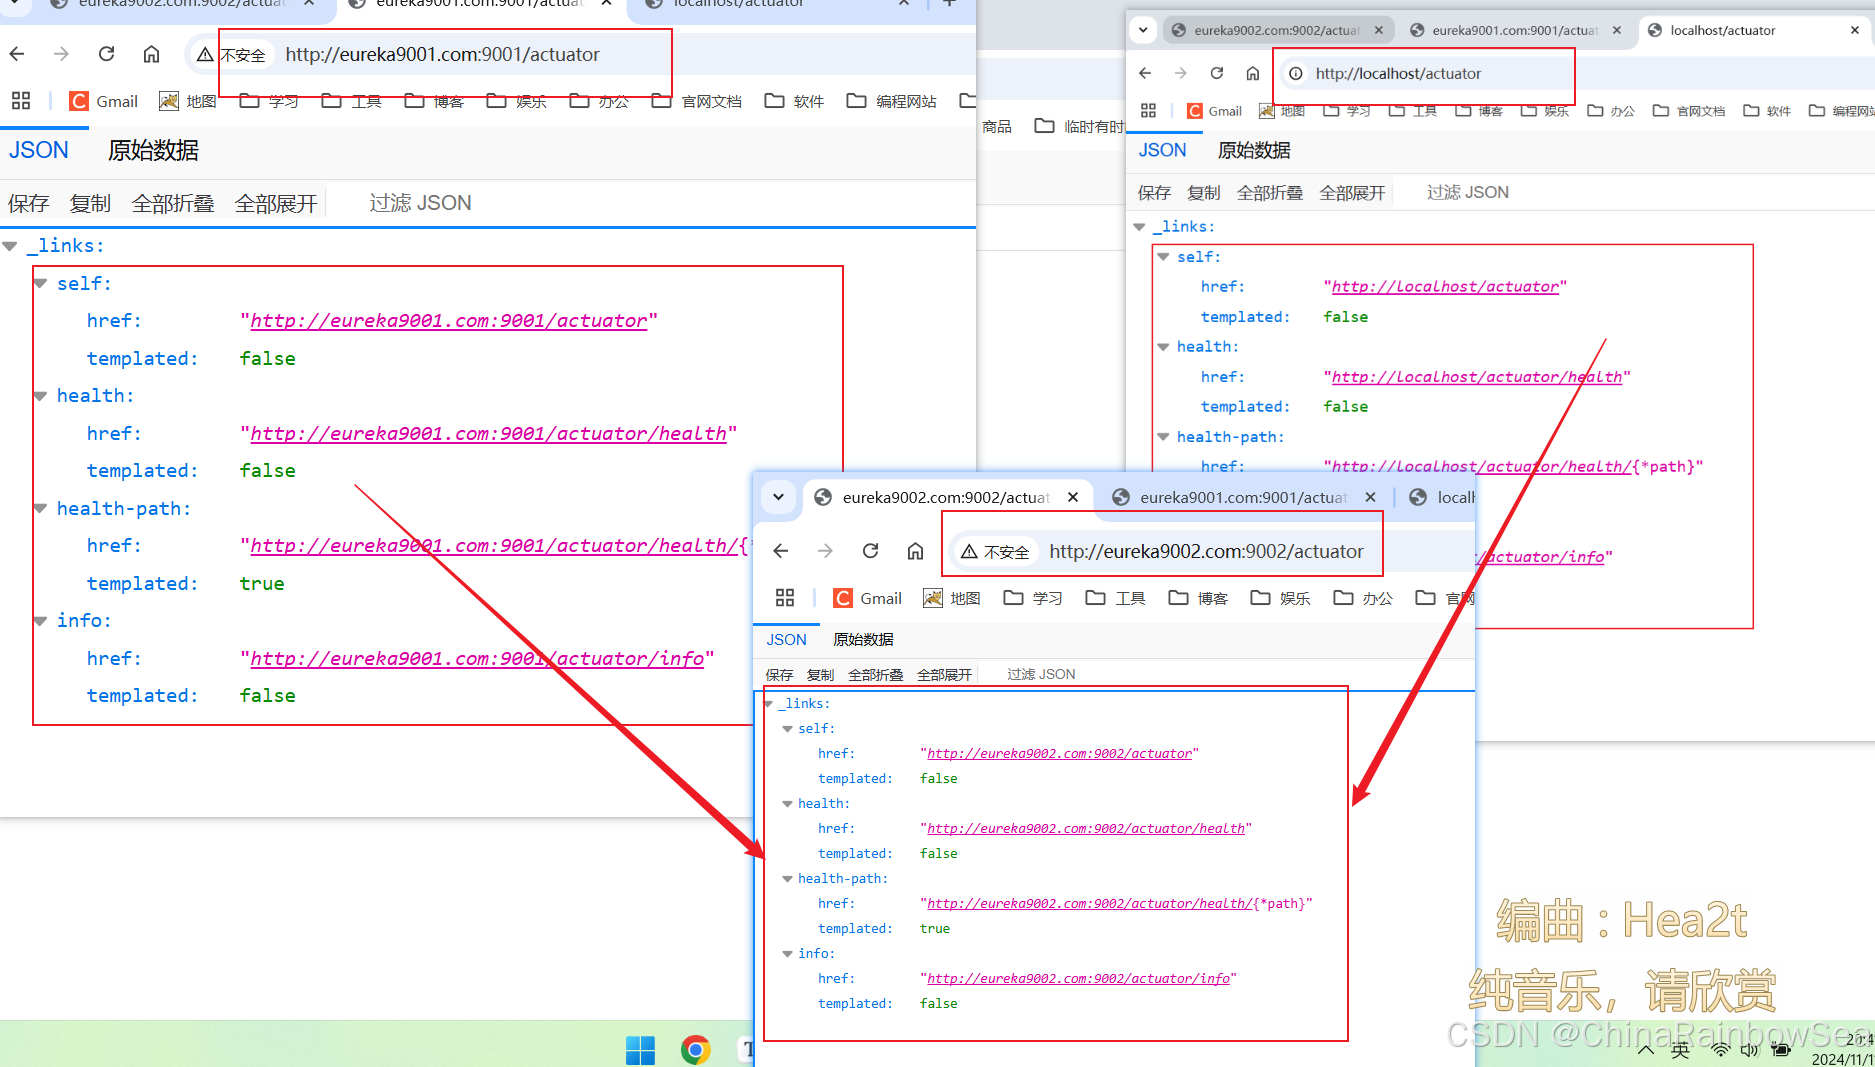
Task: Open tab search dropdown in localhost window
Action: 1143,30
